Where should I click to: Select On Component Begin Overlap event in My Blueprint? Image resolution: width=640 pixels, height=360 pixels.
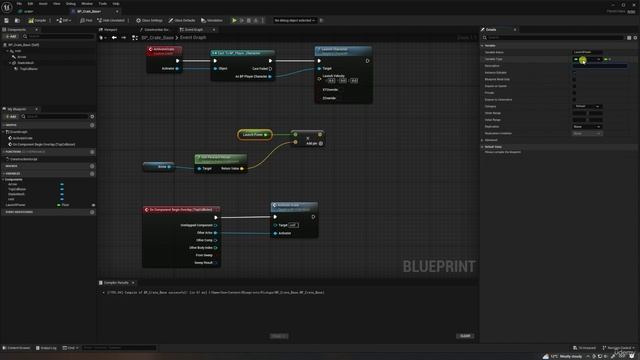point(43,144)
